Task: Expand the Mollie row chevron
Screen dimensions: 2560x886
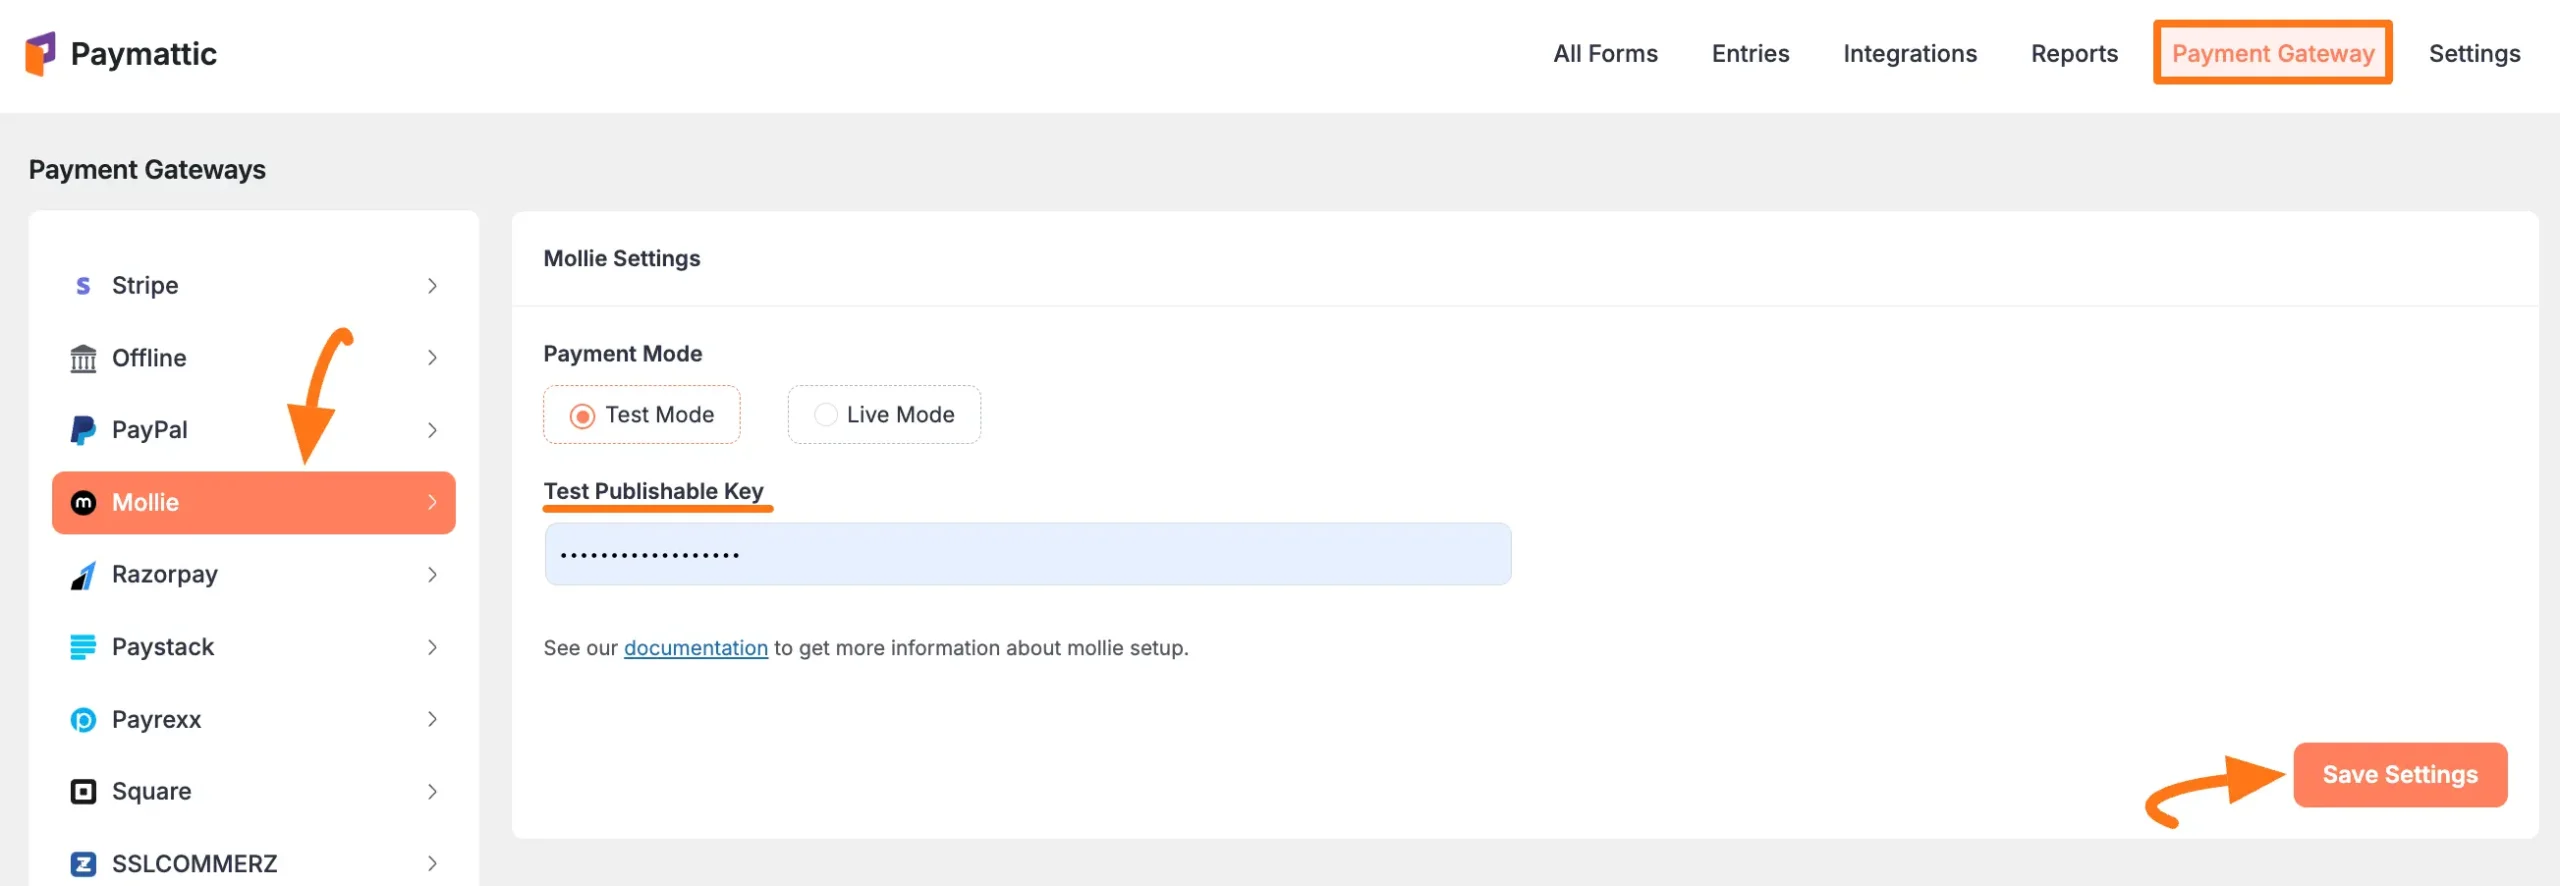Action: (x=432, y=502)
